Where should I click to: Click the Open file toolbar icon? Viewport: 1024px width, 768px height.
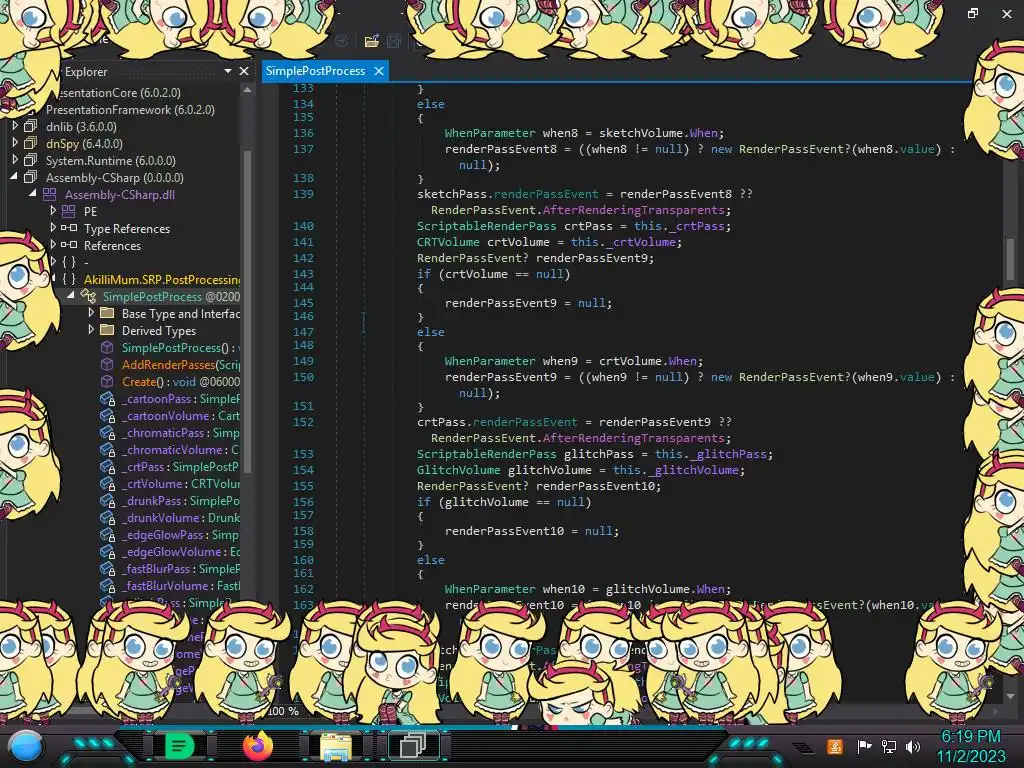point(372,41)
